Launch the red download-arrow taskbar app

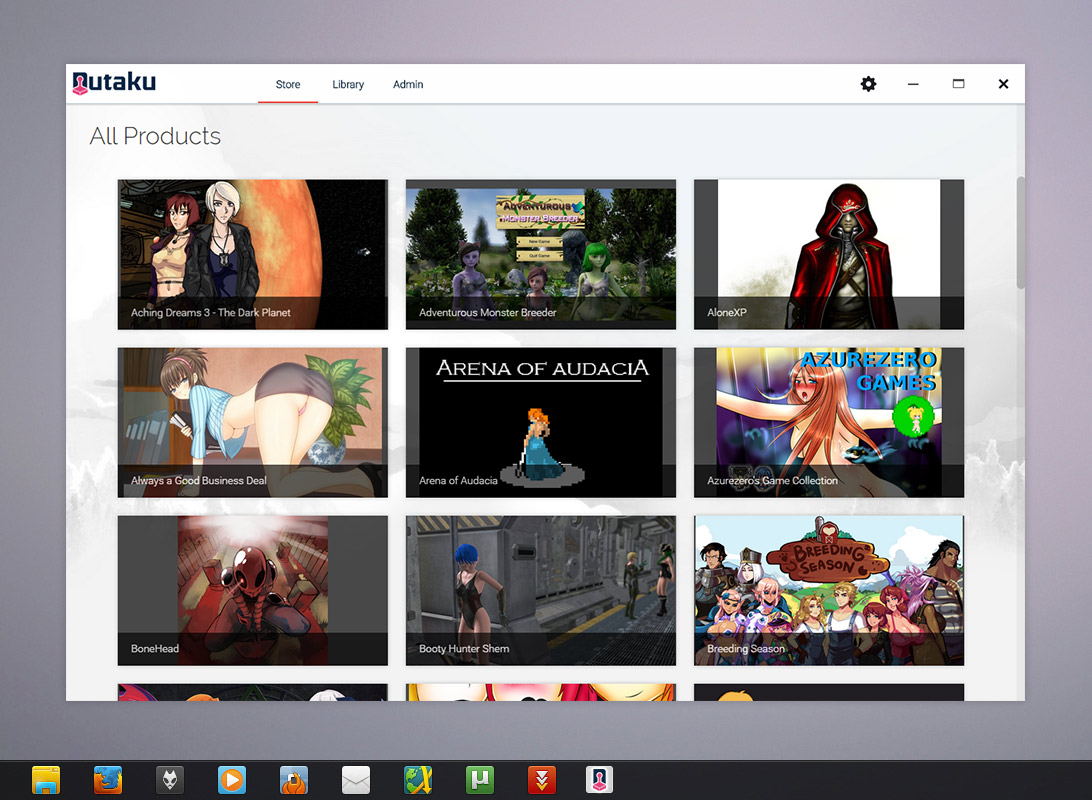[542, 780]
